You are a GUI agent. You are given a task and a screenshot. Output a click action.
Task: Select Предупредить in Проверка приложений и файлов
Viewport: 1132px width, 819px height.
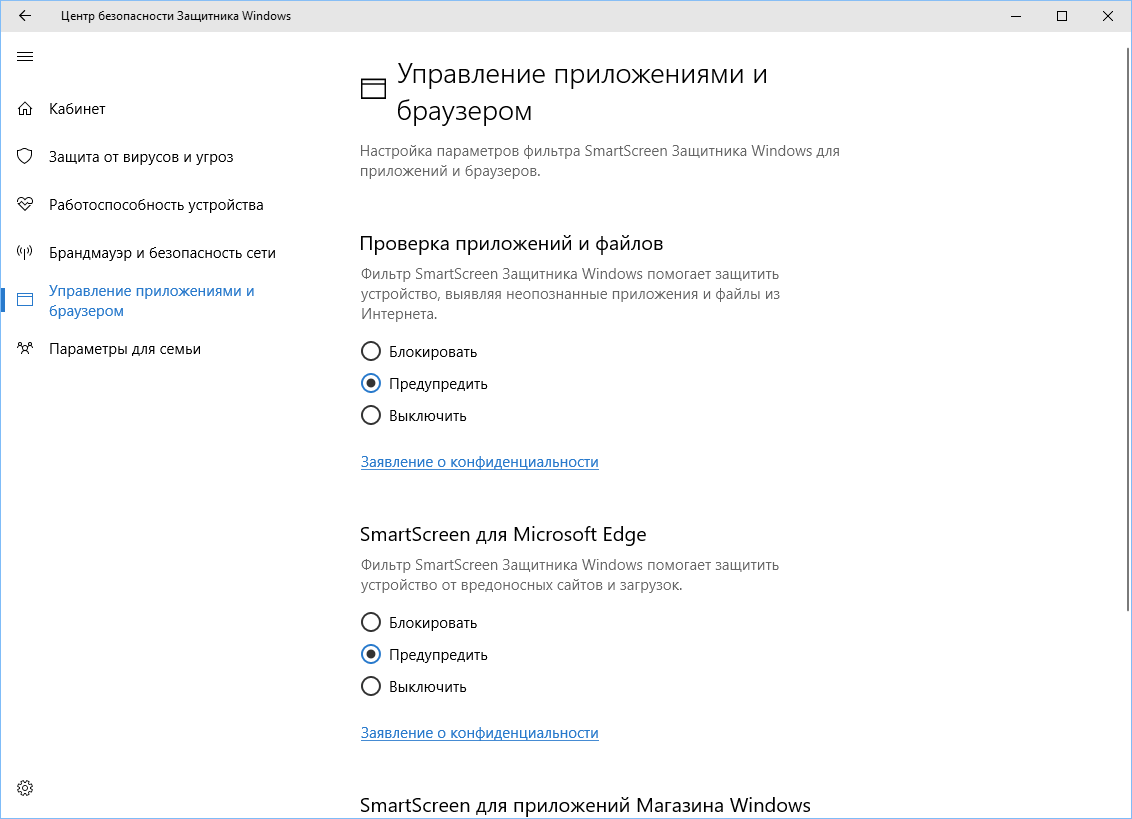[x=371, y=383]
